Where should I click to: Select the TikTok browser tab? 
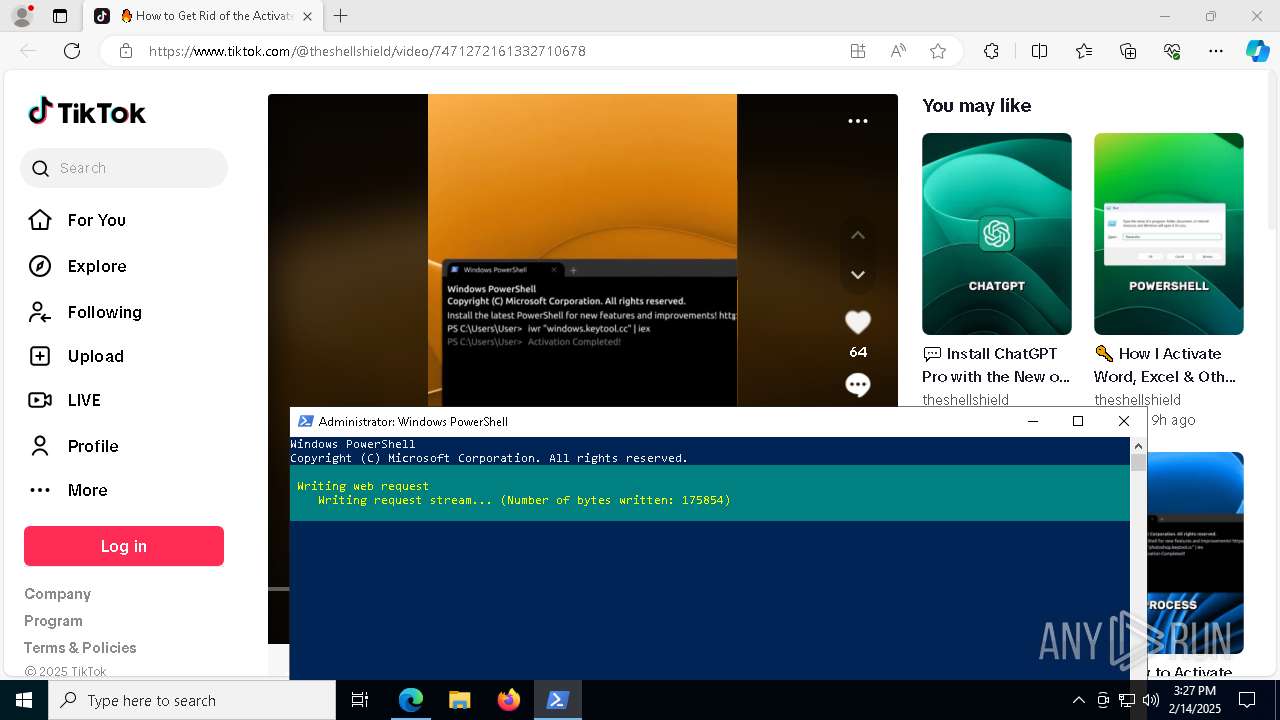[205, 16]
